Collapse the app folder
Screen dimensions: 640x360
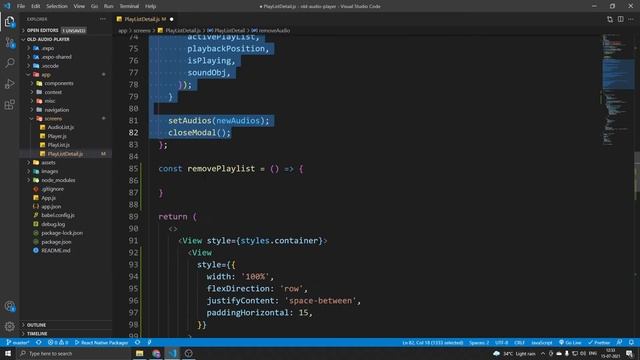[66, 75]
